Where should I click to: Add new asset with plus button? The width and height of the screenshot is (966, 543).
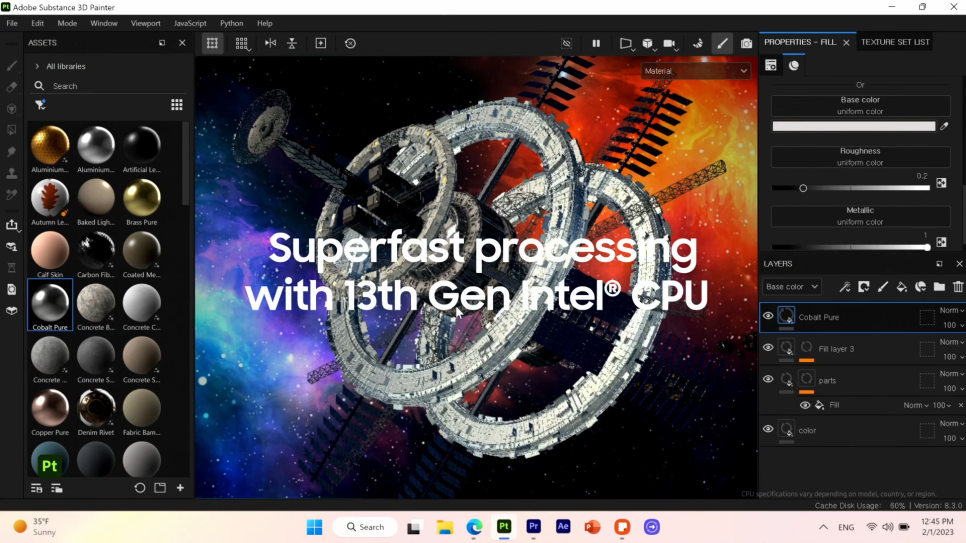point(180,488)
